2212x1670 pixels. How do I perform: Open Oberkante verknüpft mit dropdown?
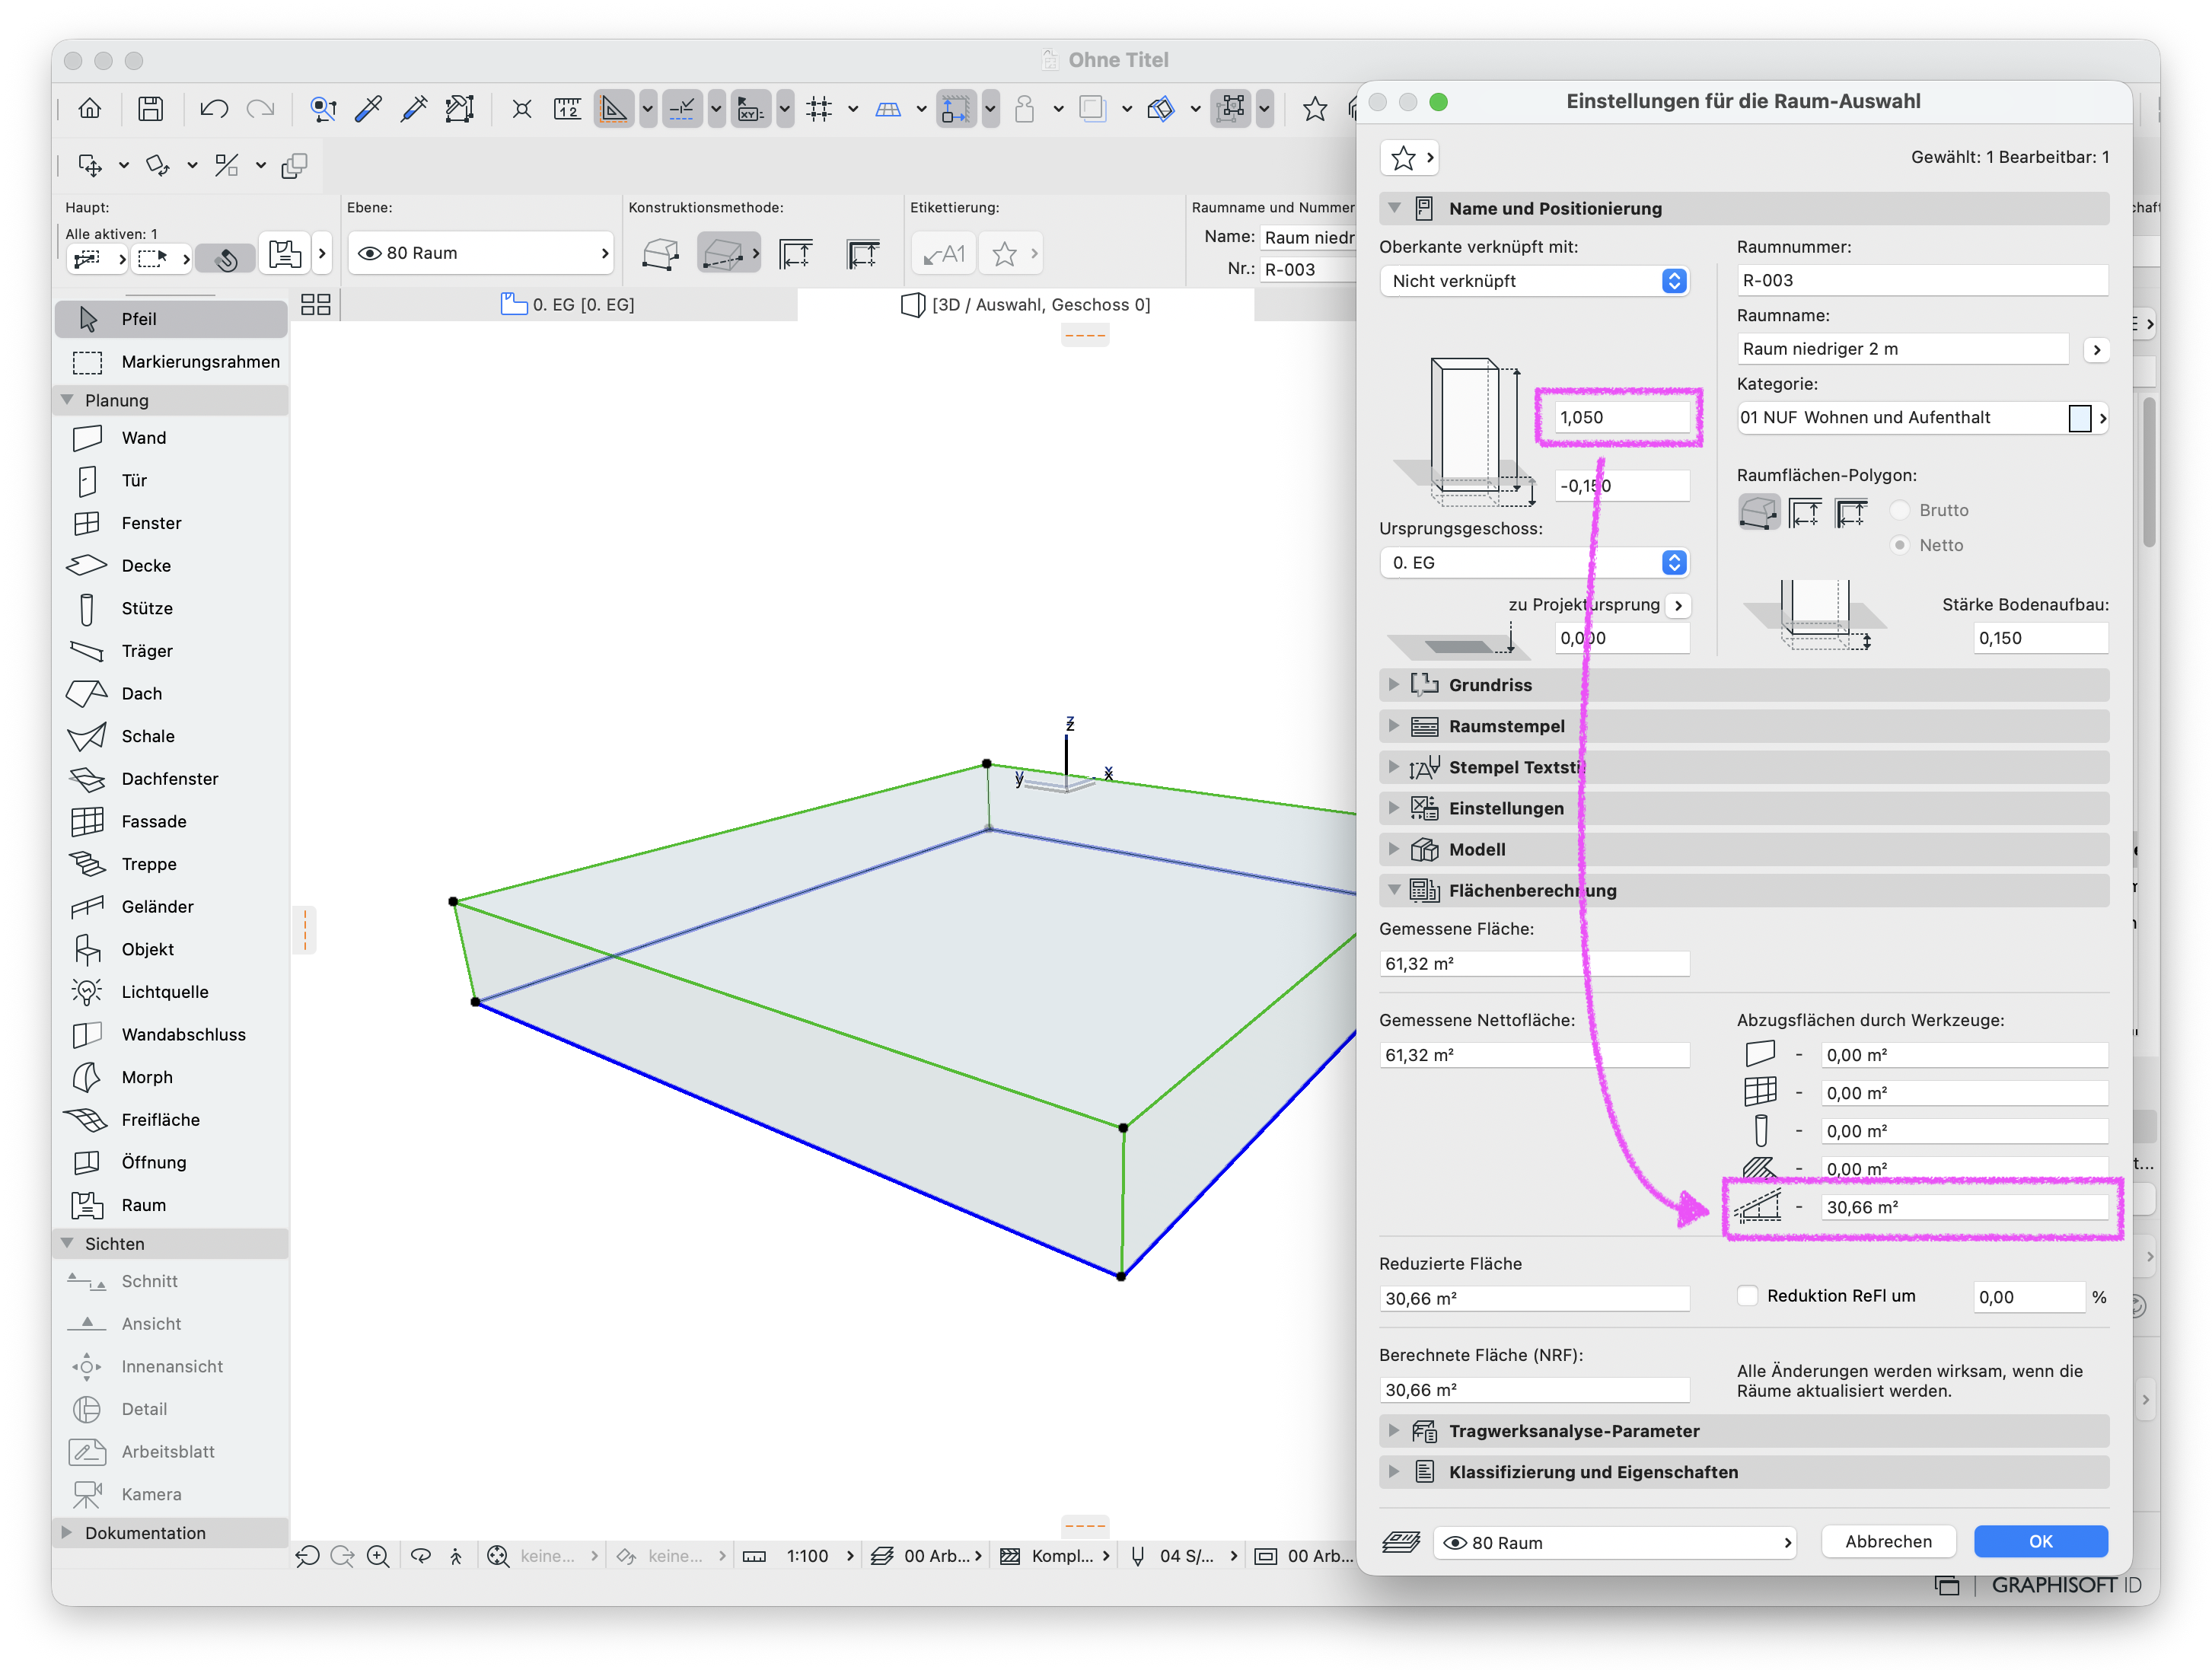coord(1534,281)
